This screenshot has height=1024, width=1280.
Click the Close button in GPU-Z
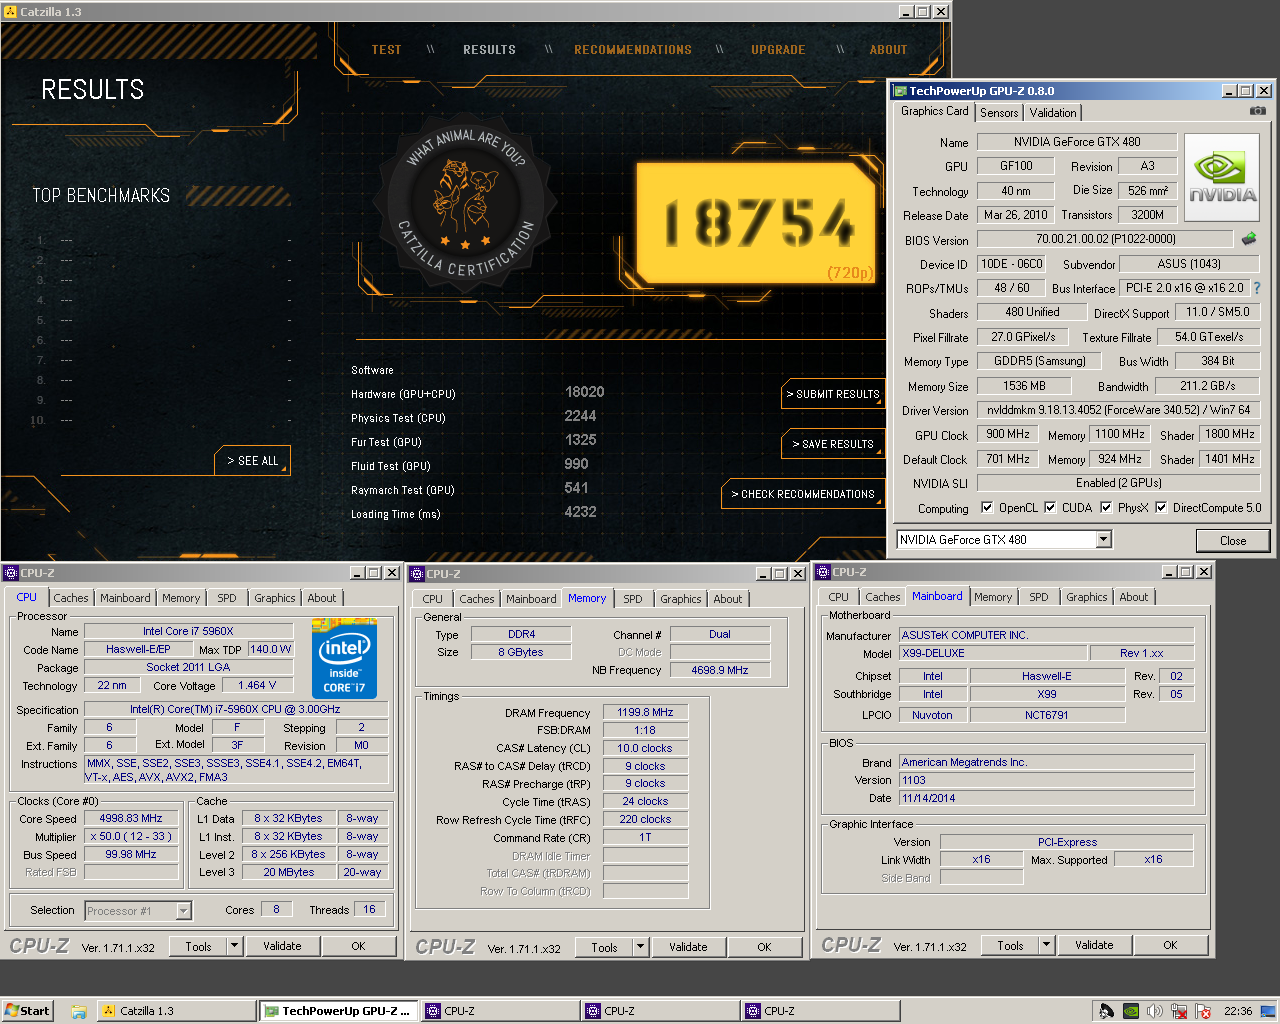click(x=1233, y=541)
